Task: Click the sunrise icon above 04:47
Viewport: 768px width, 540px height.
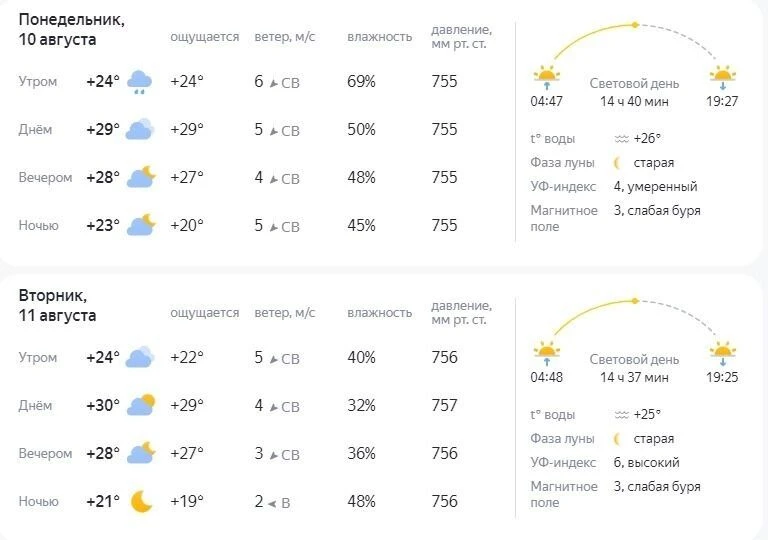Action: click(x=547, y=77)
